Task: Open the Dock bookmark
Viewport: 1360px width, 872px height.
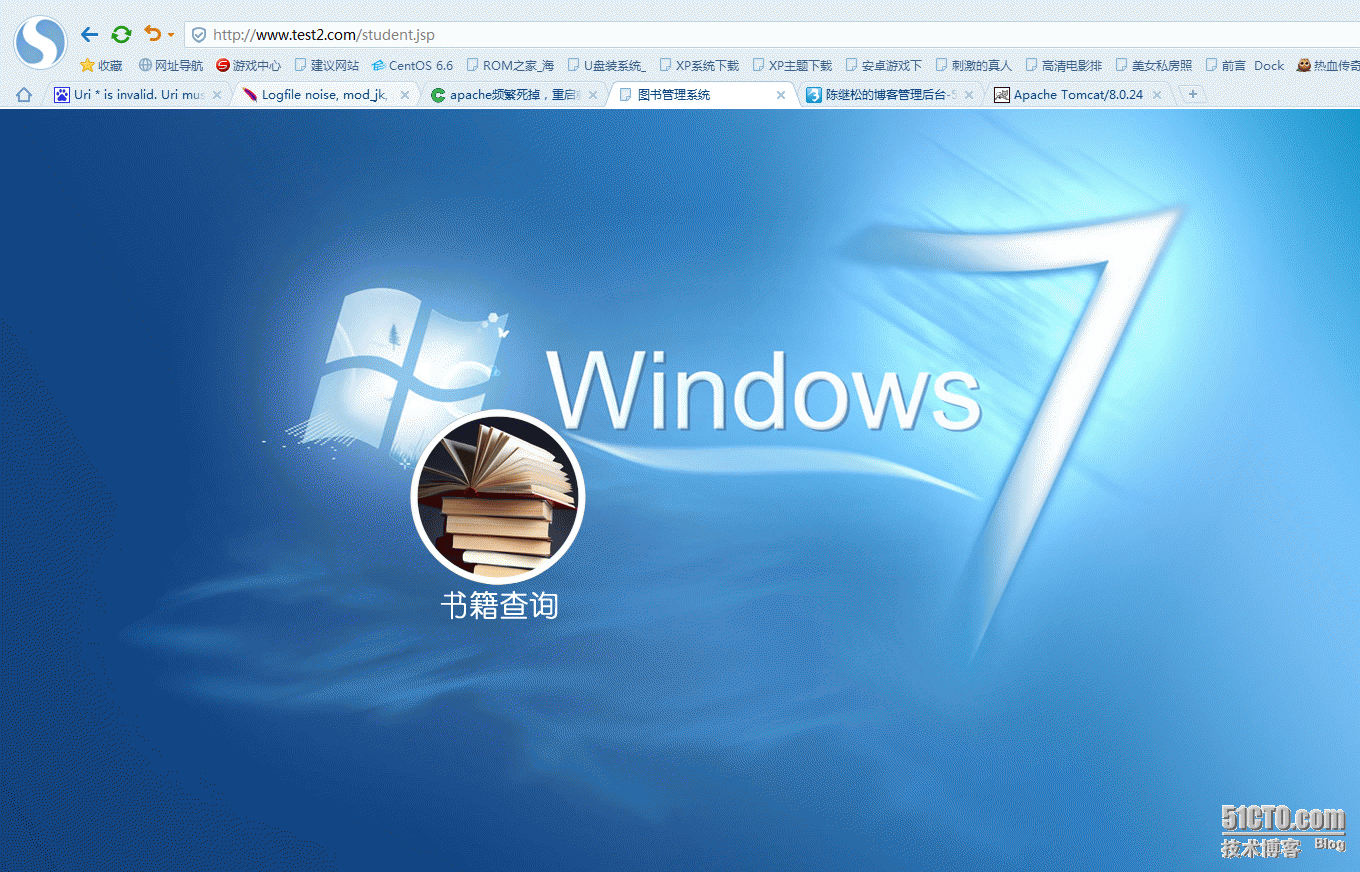Action: [1269, 65]
